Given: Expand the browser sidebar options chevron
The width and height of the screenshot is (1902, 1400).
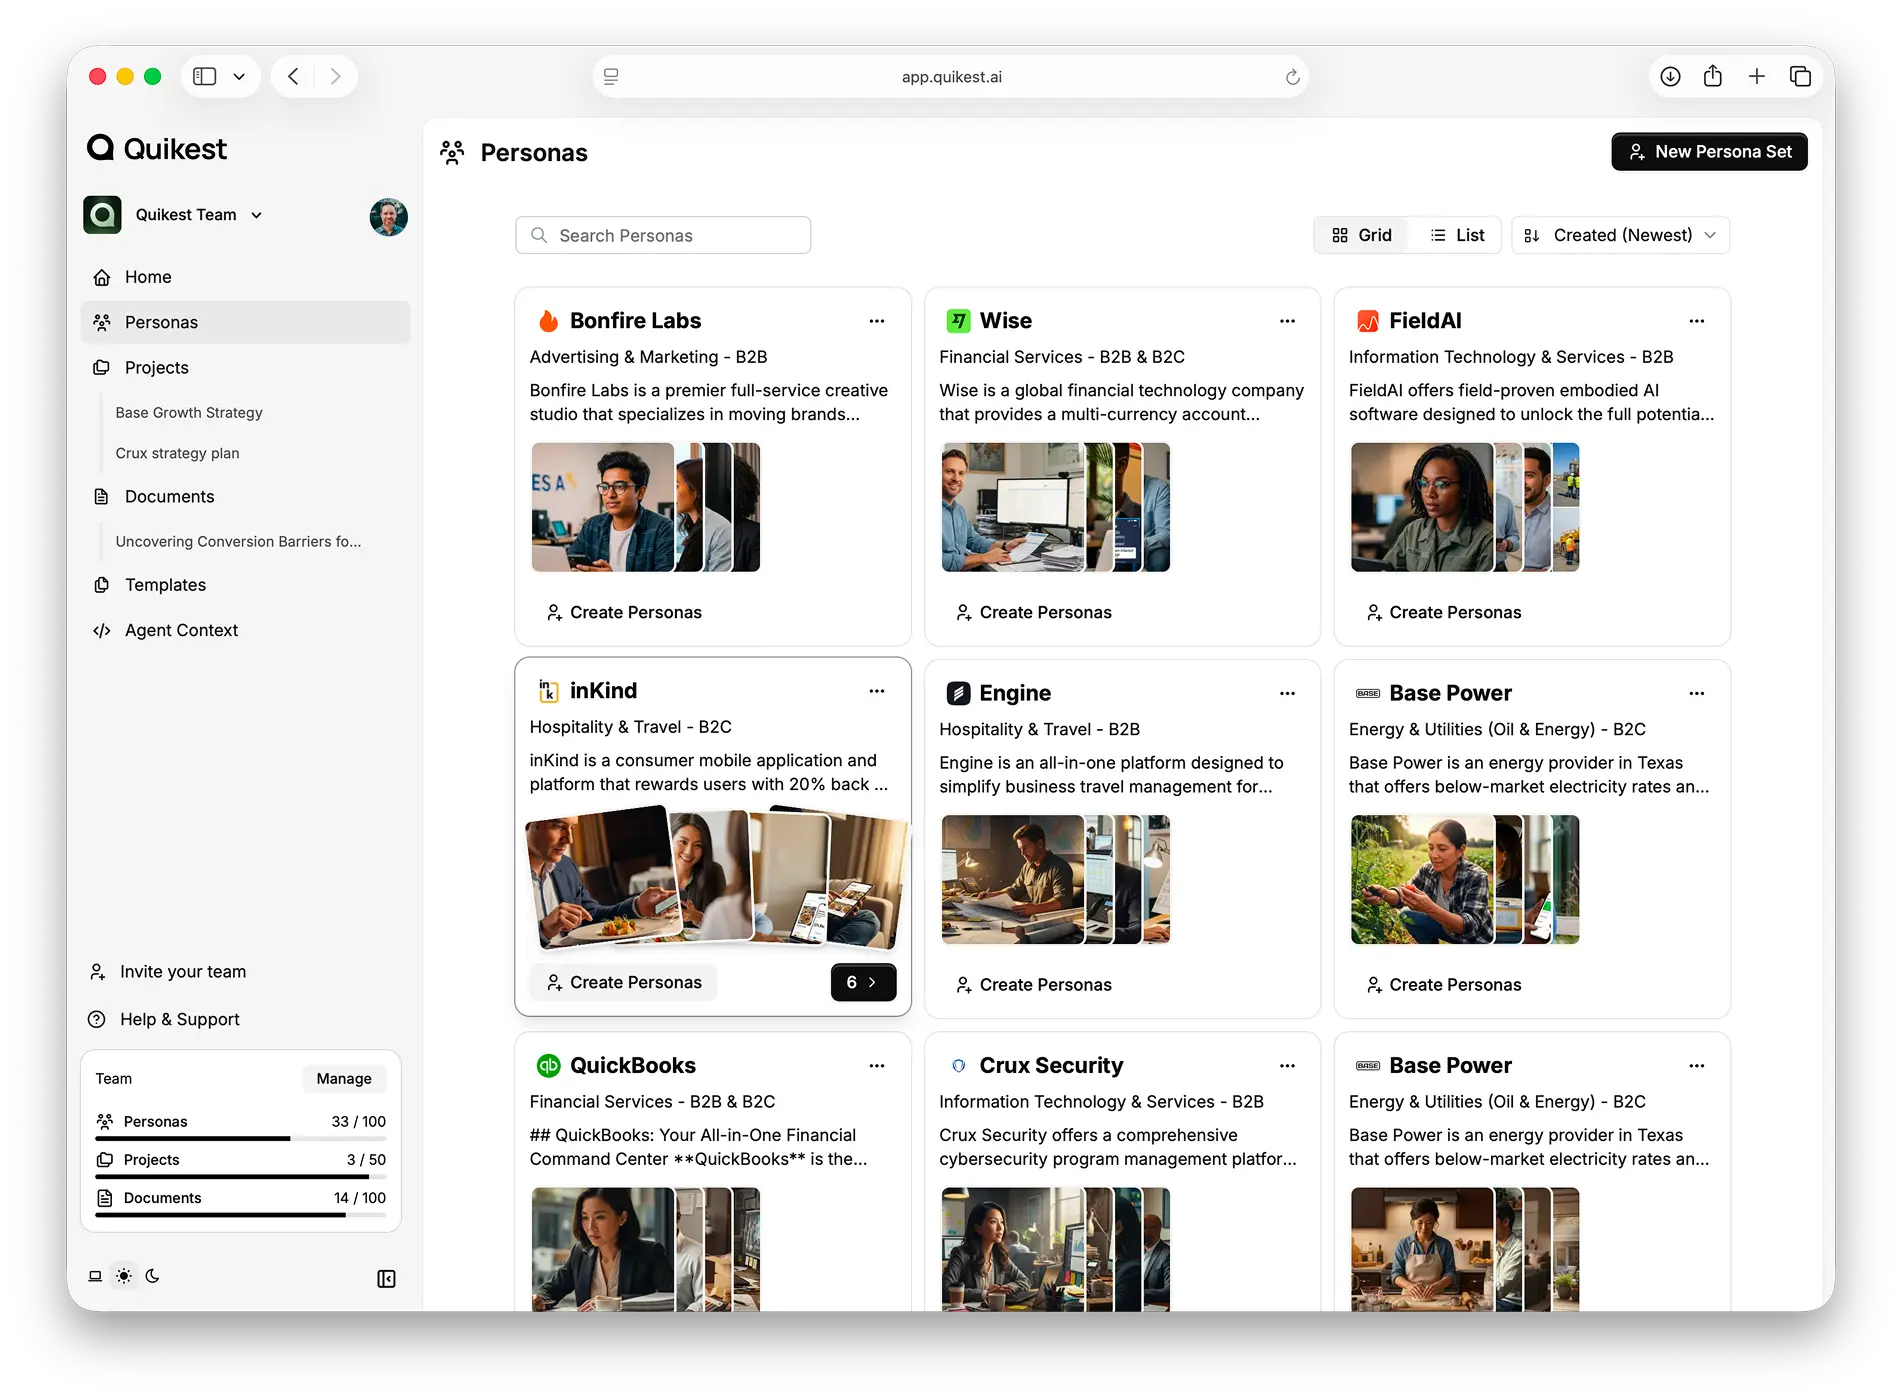Looking at the screenshot, I should (239, 76).
